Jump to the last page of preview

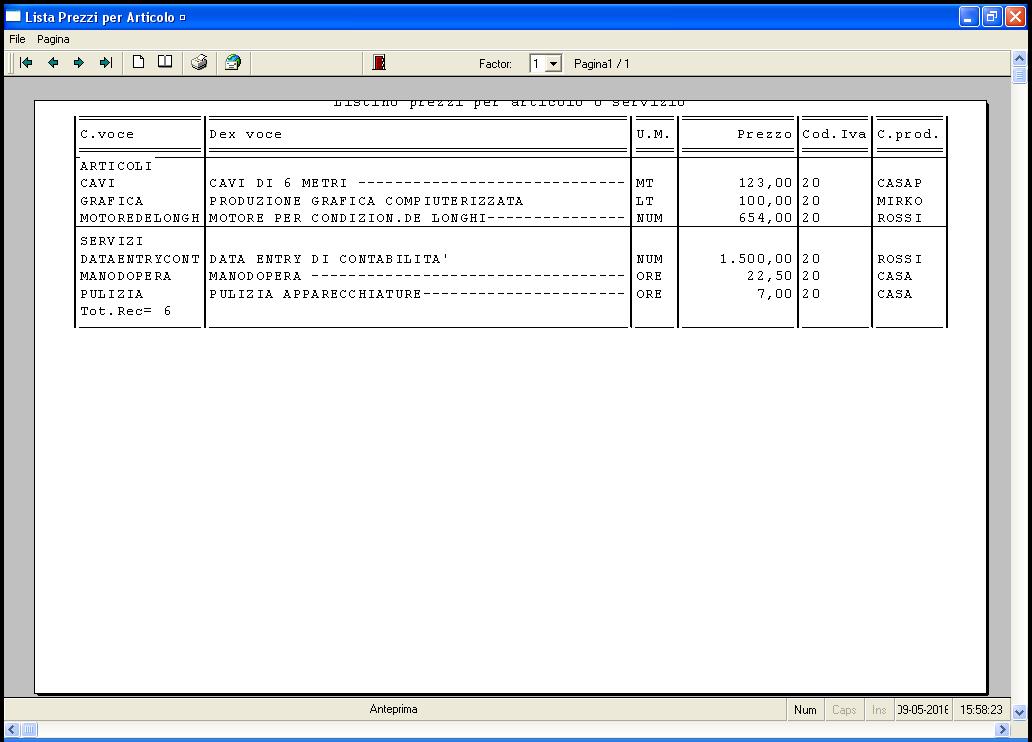point(105,63)
